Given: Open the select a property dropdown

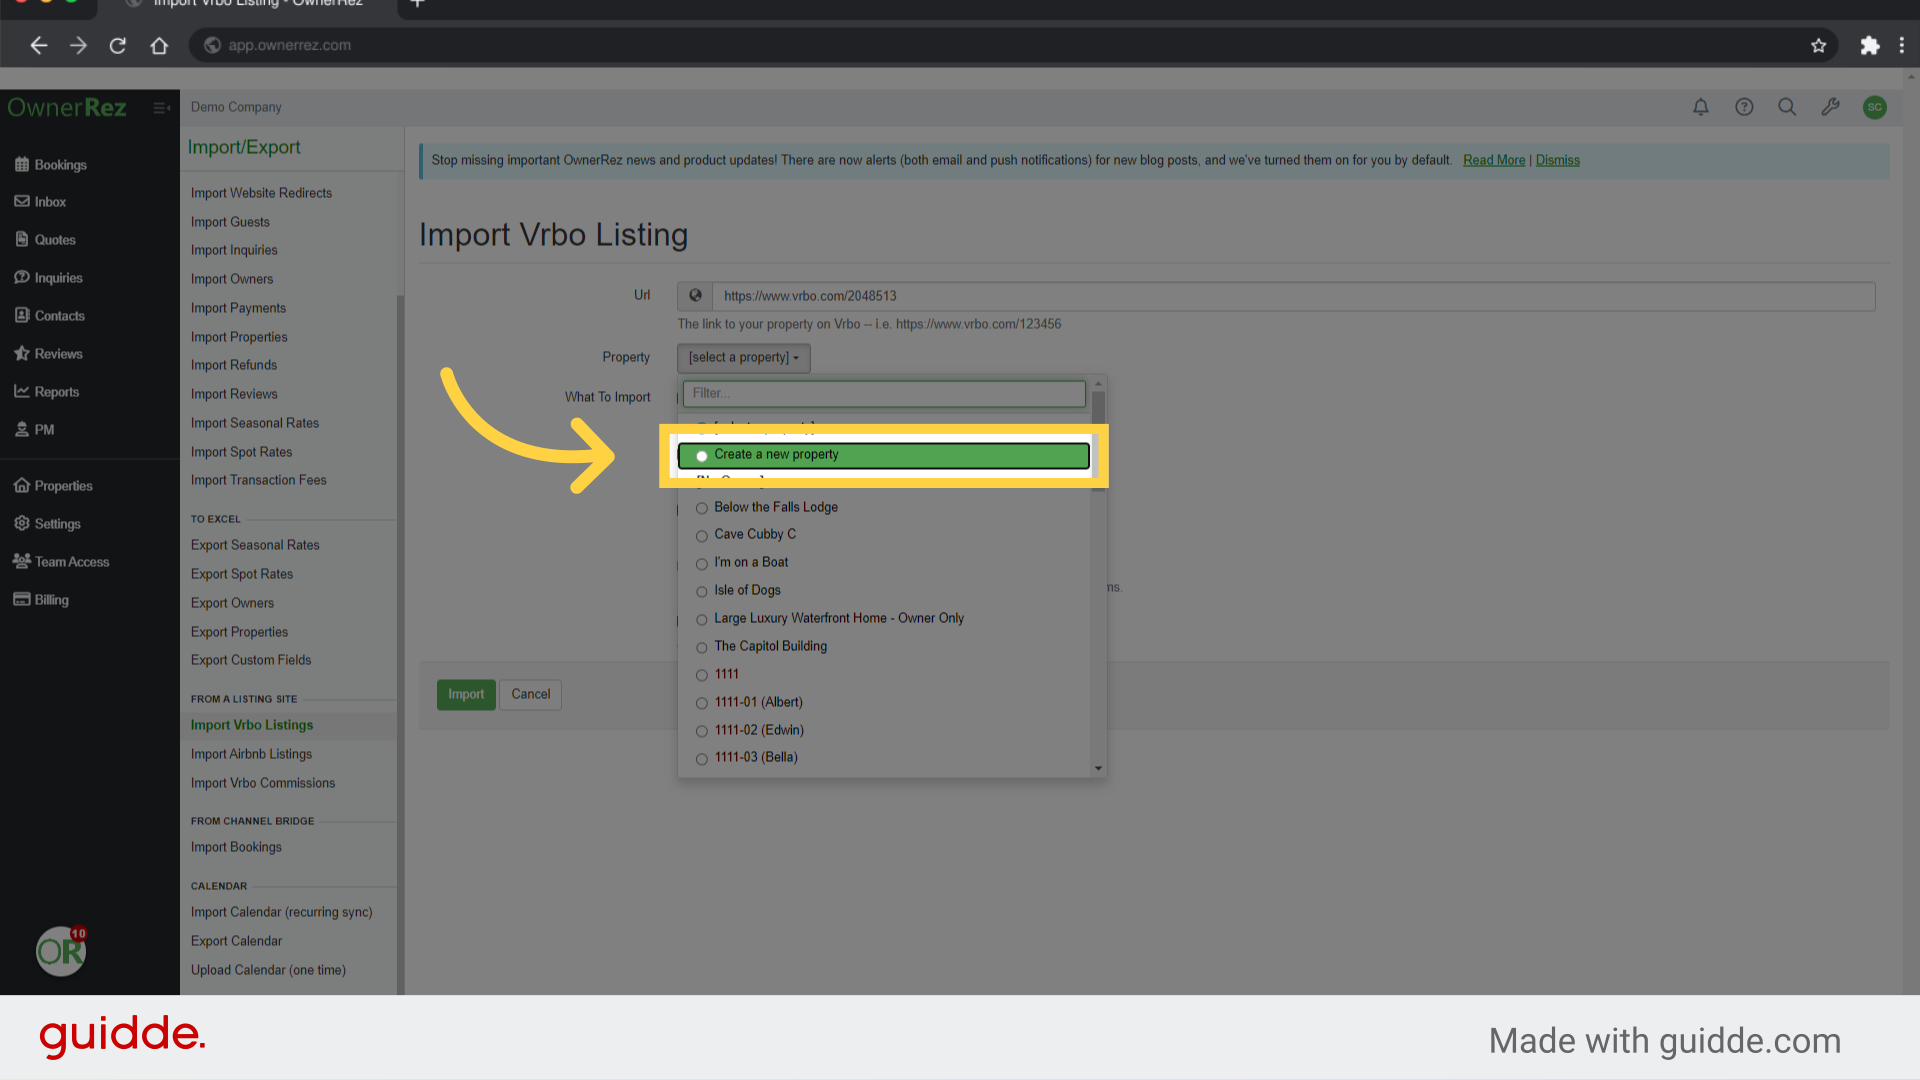Looking at the screenshot, I should (743, 358).
